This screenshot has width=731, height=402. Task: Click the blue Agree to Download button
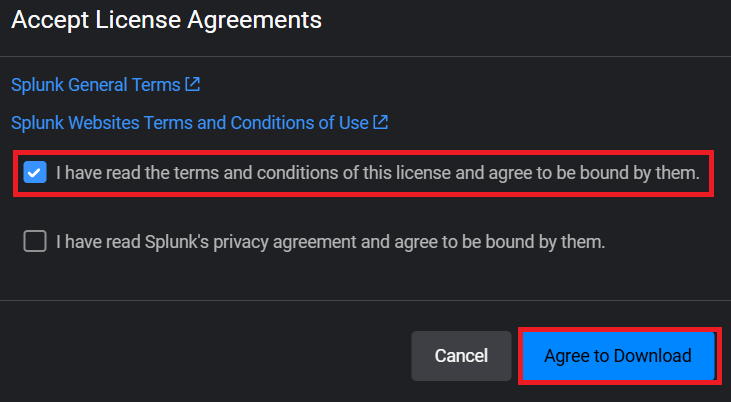point(617,356)
